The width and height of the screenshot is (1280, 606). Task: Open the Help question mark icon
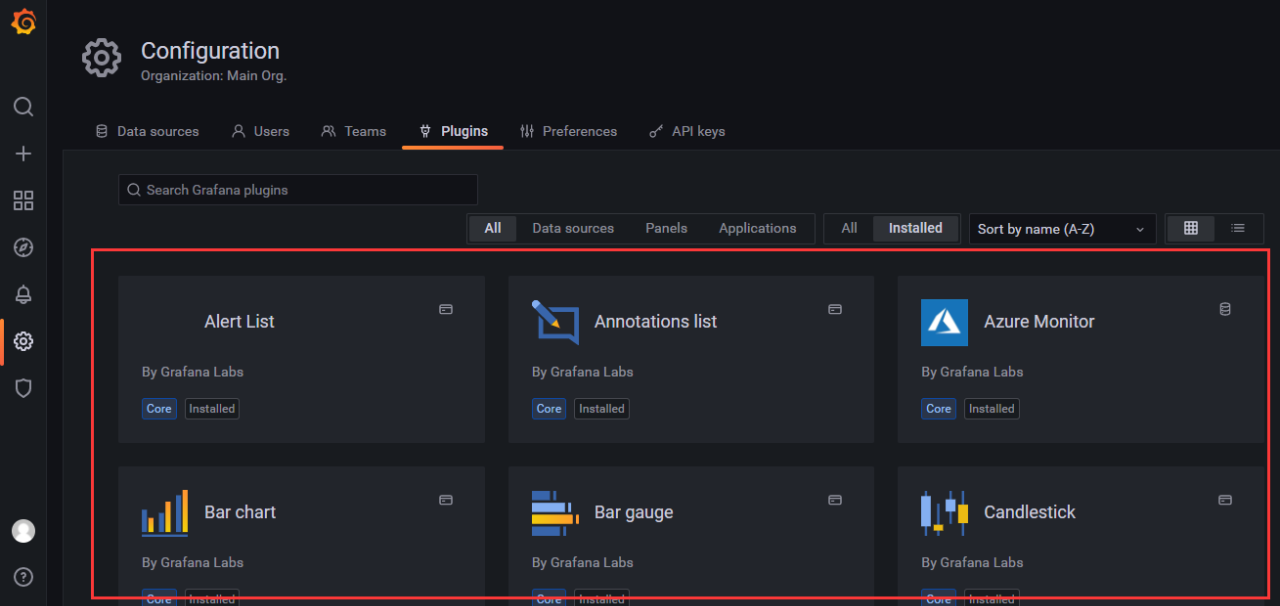(23, 577)
